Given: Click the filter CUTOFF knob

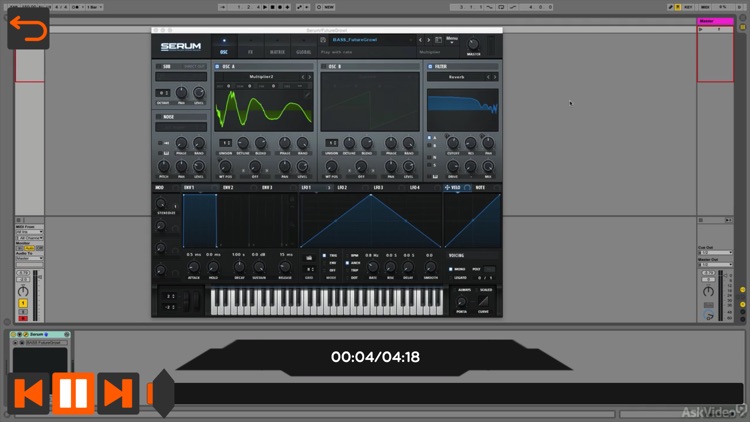Looking at the screenshot, I should [x=452, y=143].
